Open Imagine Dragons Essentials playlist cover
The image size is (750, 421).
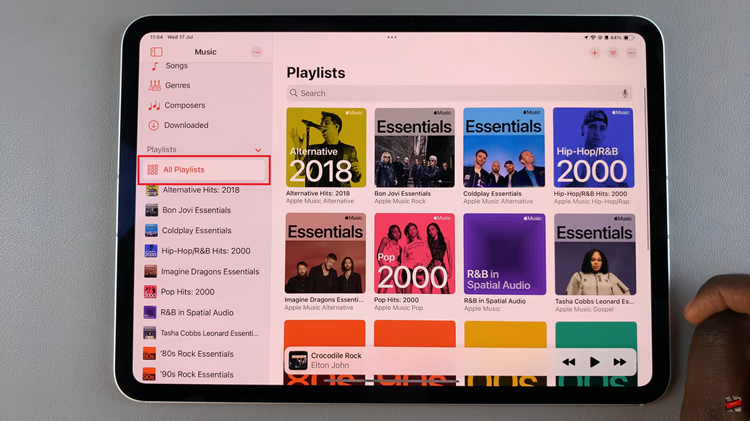tap(325, 253)
